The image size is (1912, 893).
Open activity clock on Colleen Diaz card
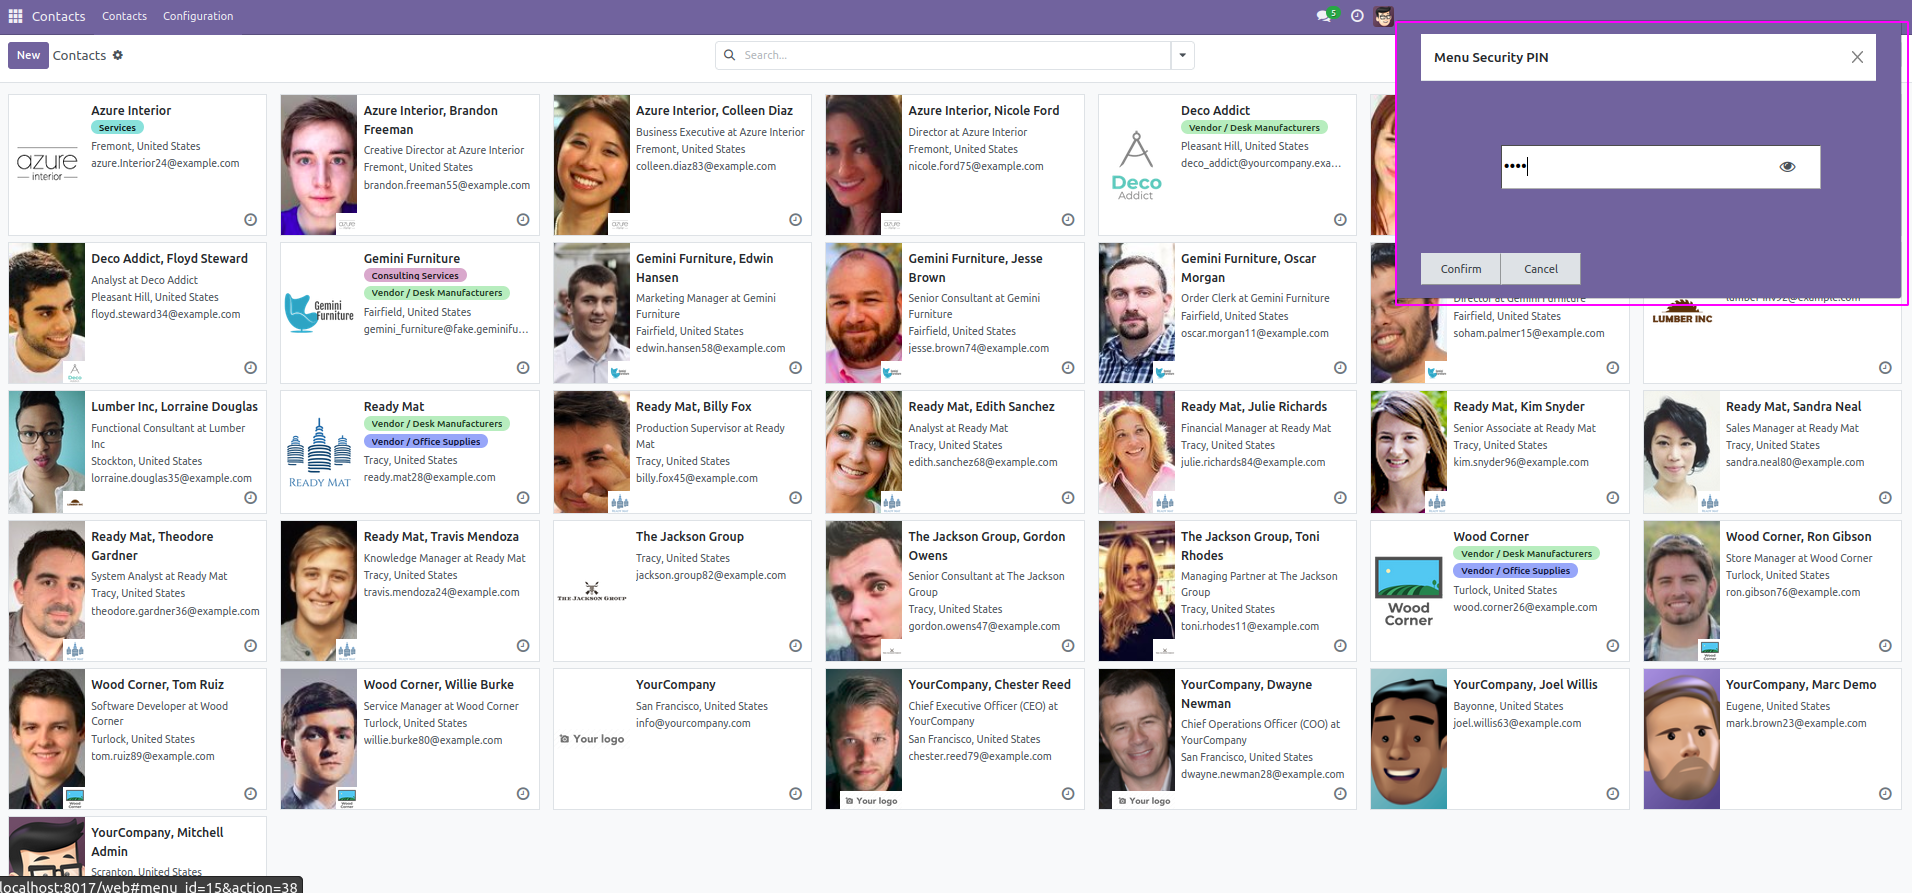point(795,220)
